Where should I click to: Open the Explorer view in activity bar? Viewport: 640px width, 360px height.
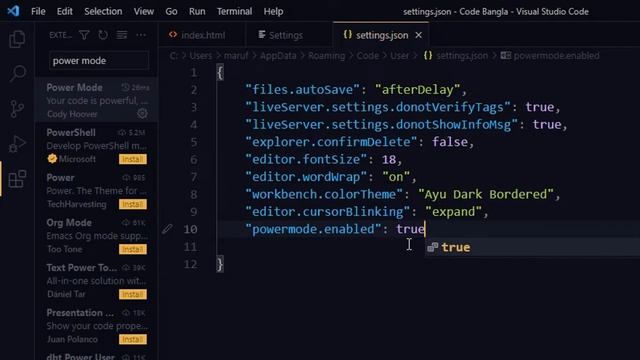tap(17, 39)
